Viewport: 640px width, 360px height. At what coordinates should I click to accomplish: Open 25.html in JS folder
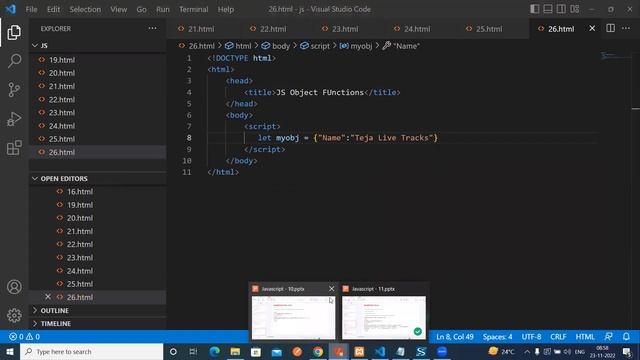(98, 139)
